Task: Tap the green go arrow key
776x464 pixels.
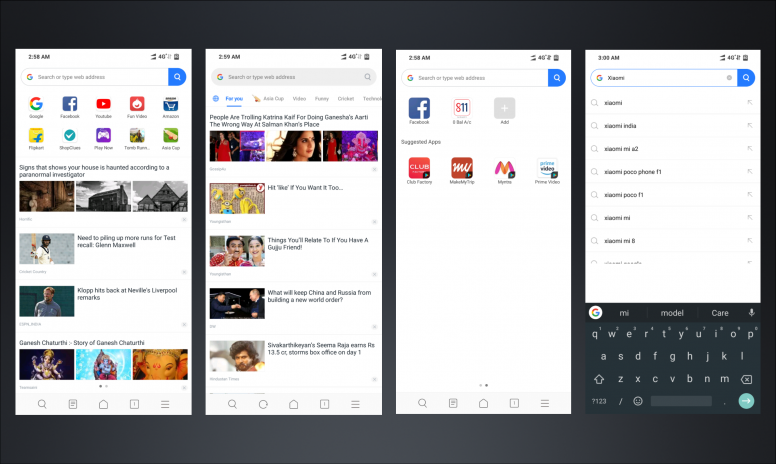Action: coord(746,401)
